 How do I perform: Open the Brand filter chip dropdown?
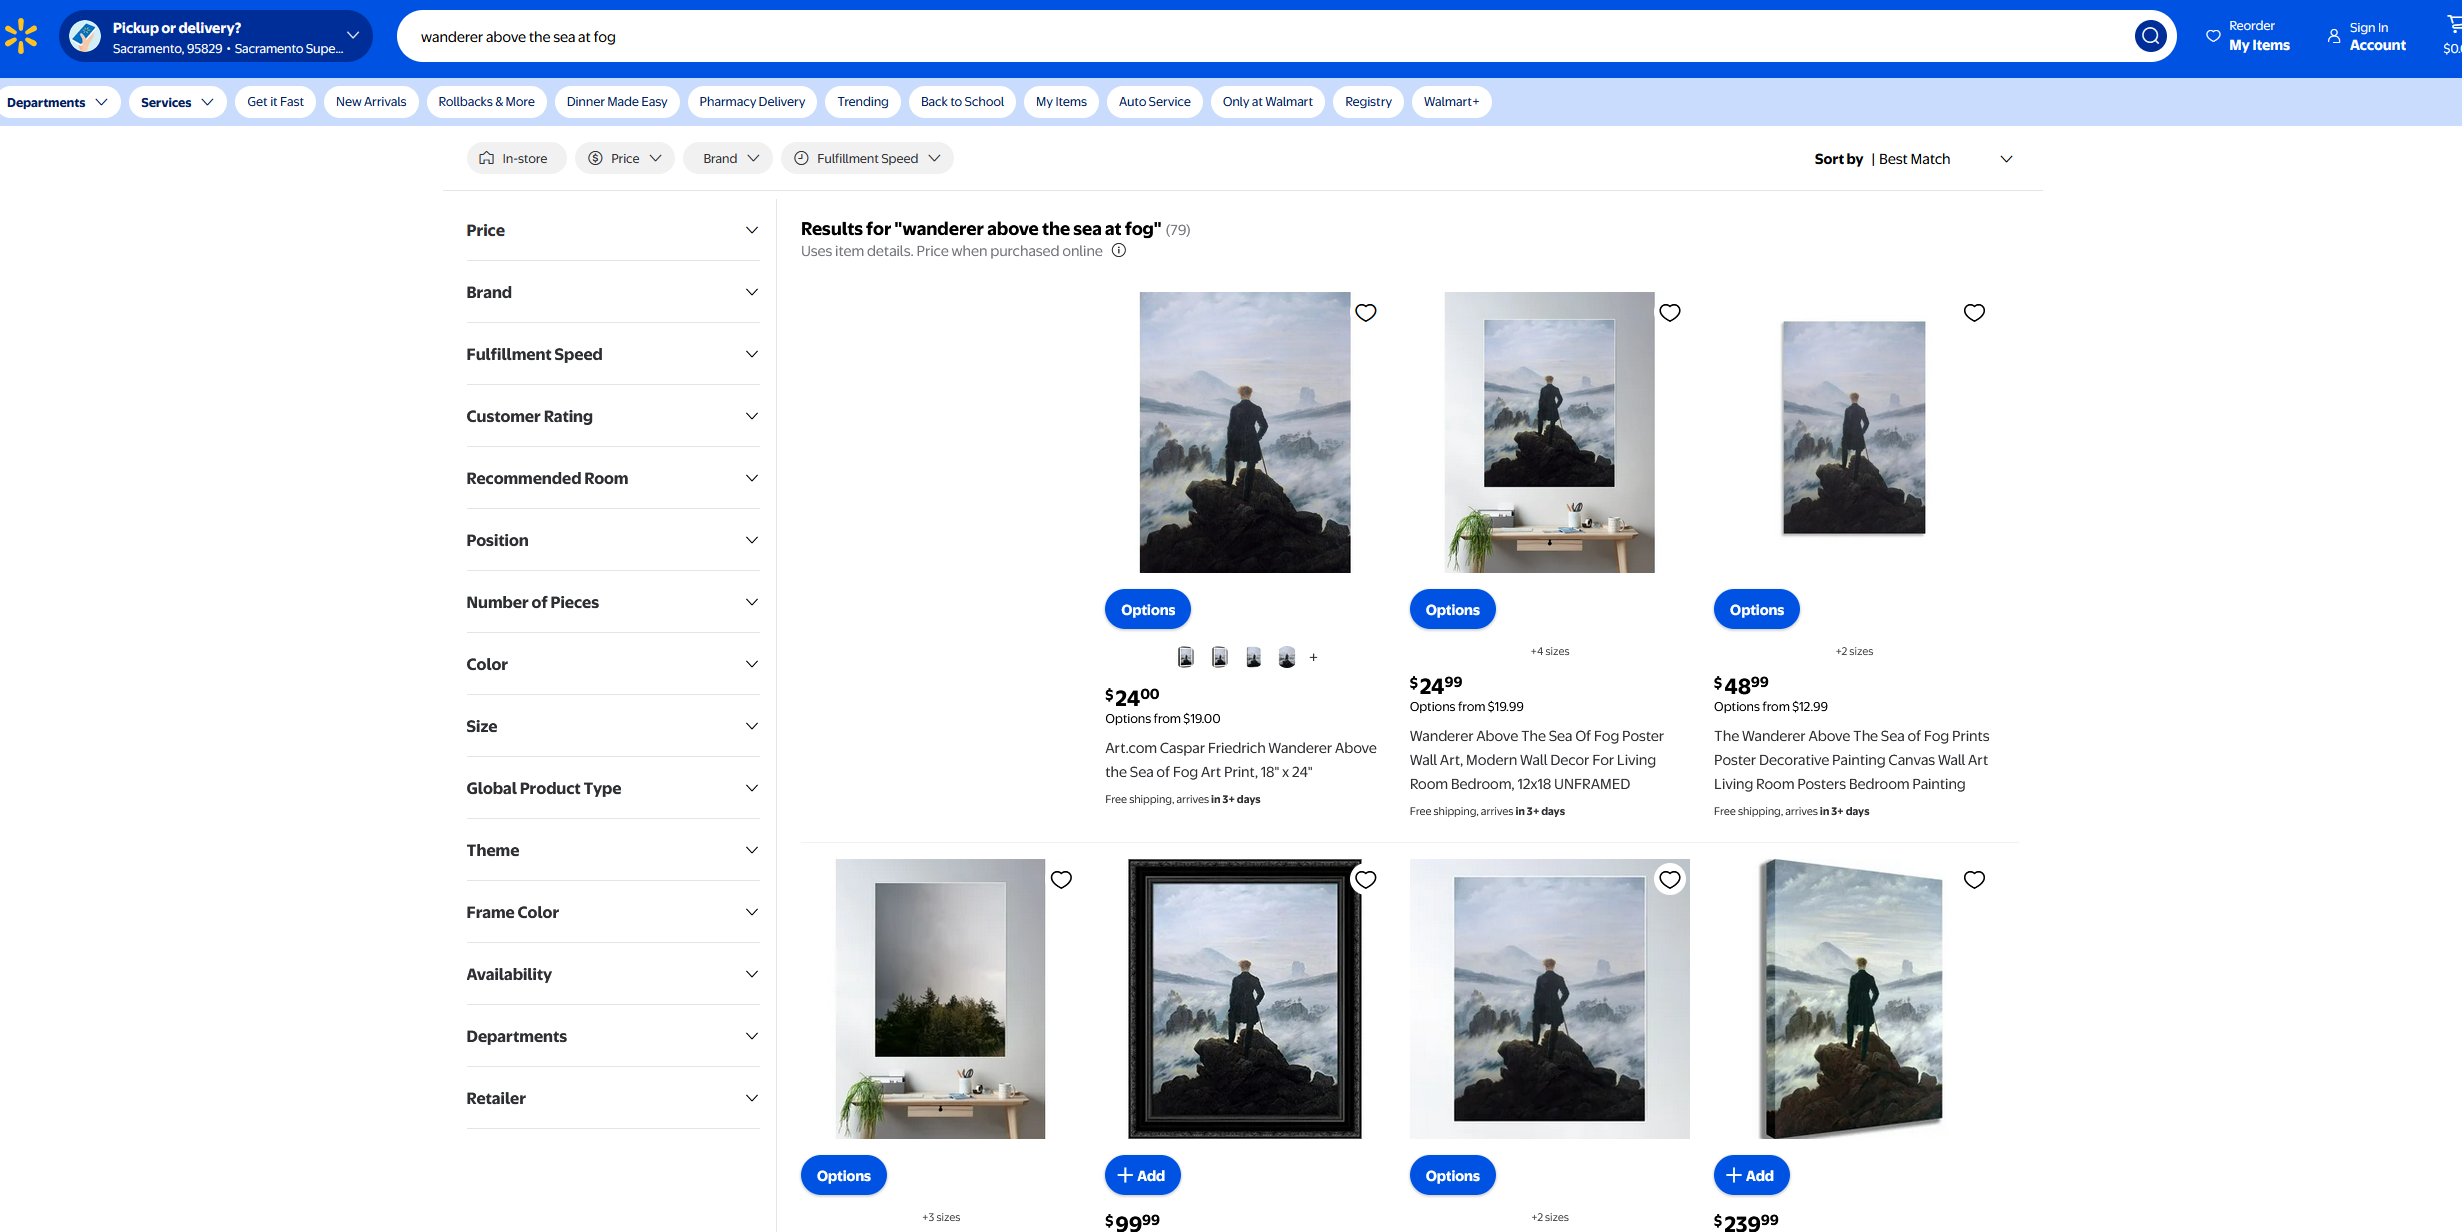728,158
